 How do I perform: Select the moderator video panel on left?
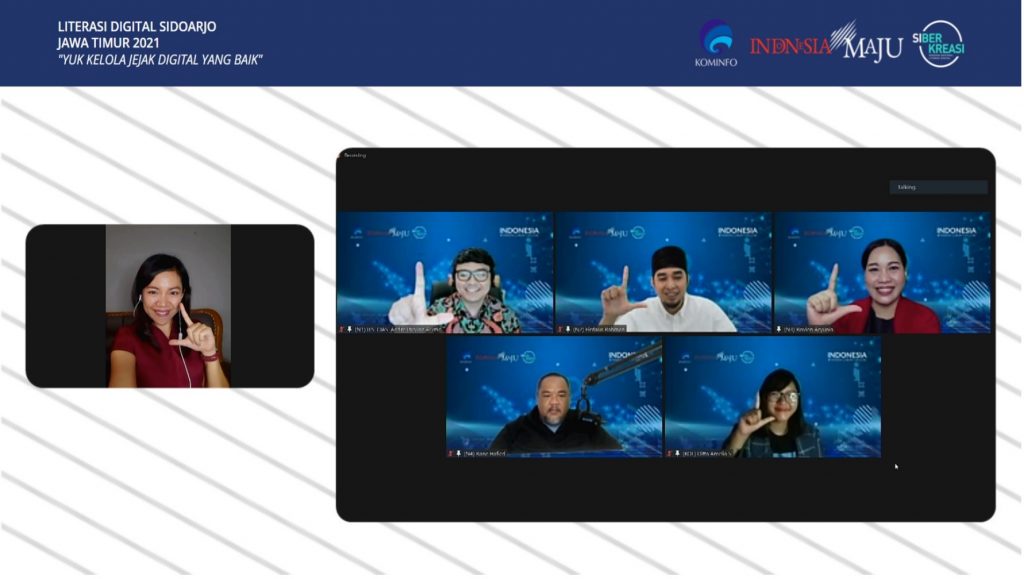click(169, 306)
